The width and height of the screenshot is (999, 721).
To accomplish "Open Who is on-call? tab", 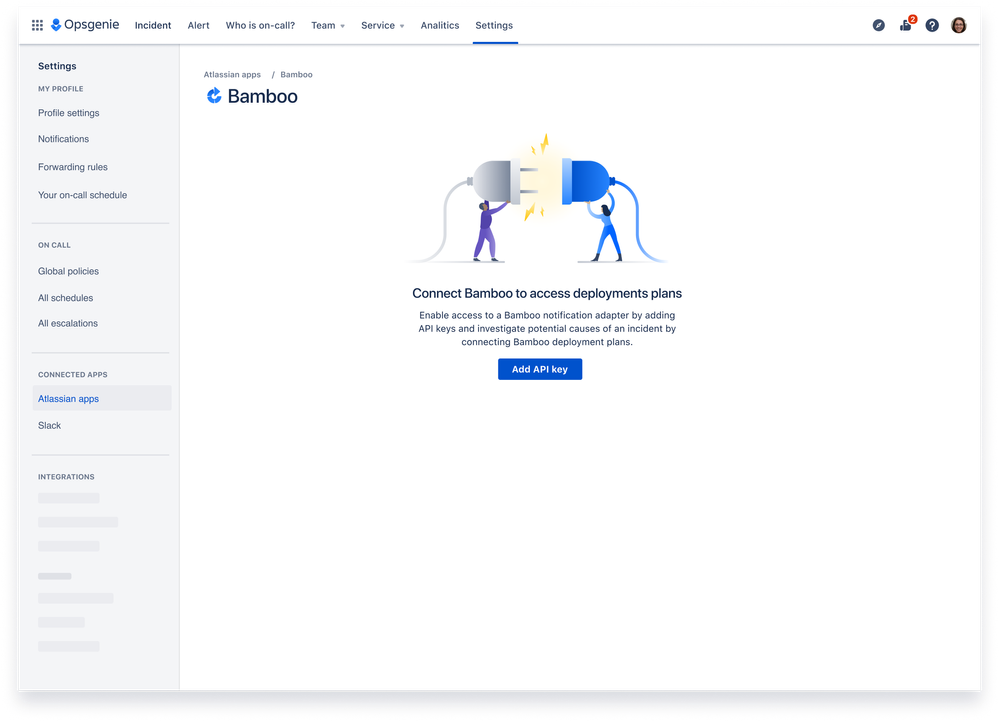I will (260, 25).
